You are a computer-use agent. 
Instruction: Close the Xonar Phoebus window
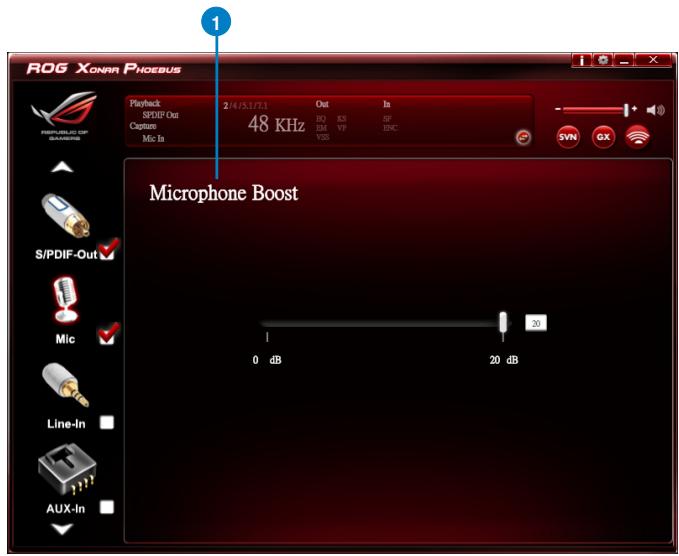[x=653, y=60]
